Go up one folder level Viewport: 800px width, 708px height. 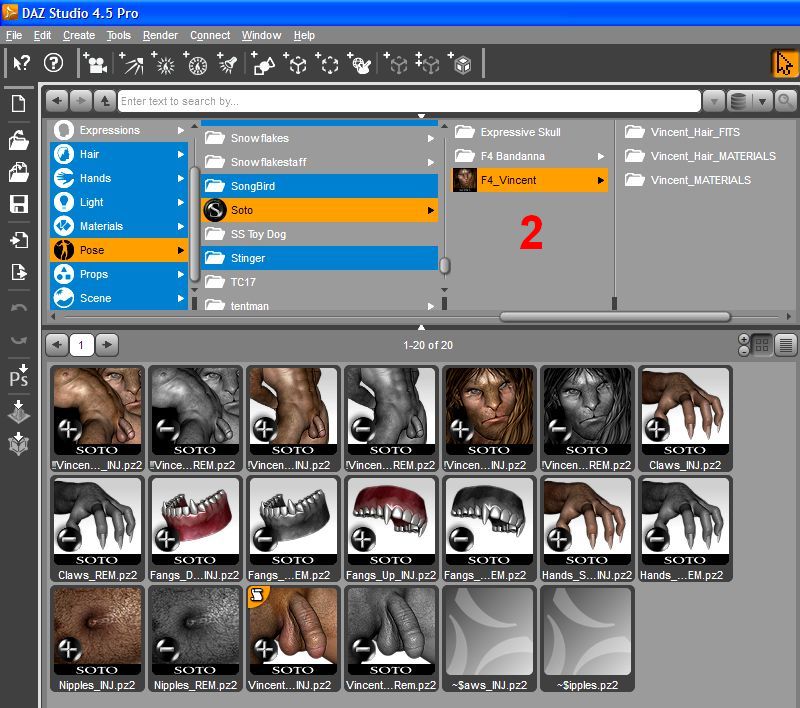tap(105, 101)
